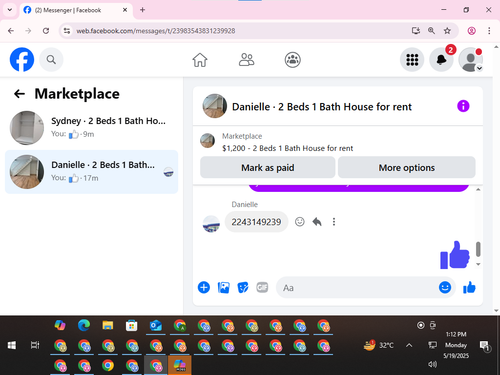500x375 pixels.
Task: Choose a GIF
Action: click(262, 287)
